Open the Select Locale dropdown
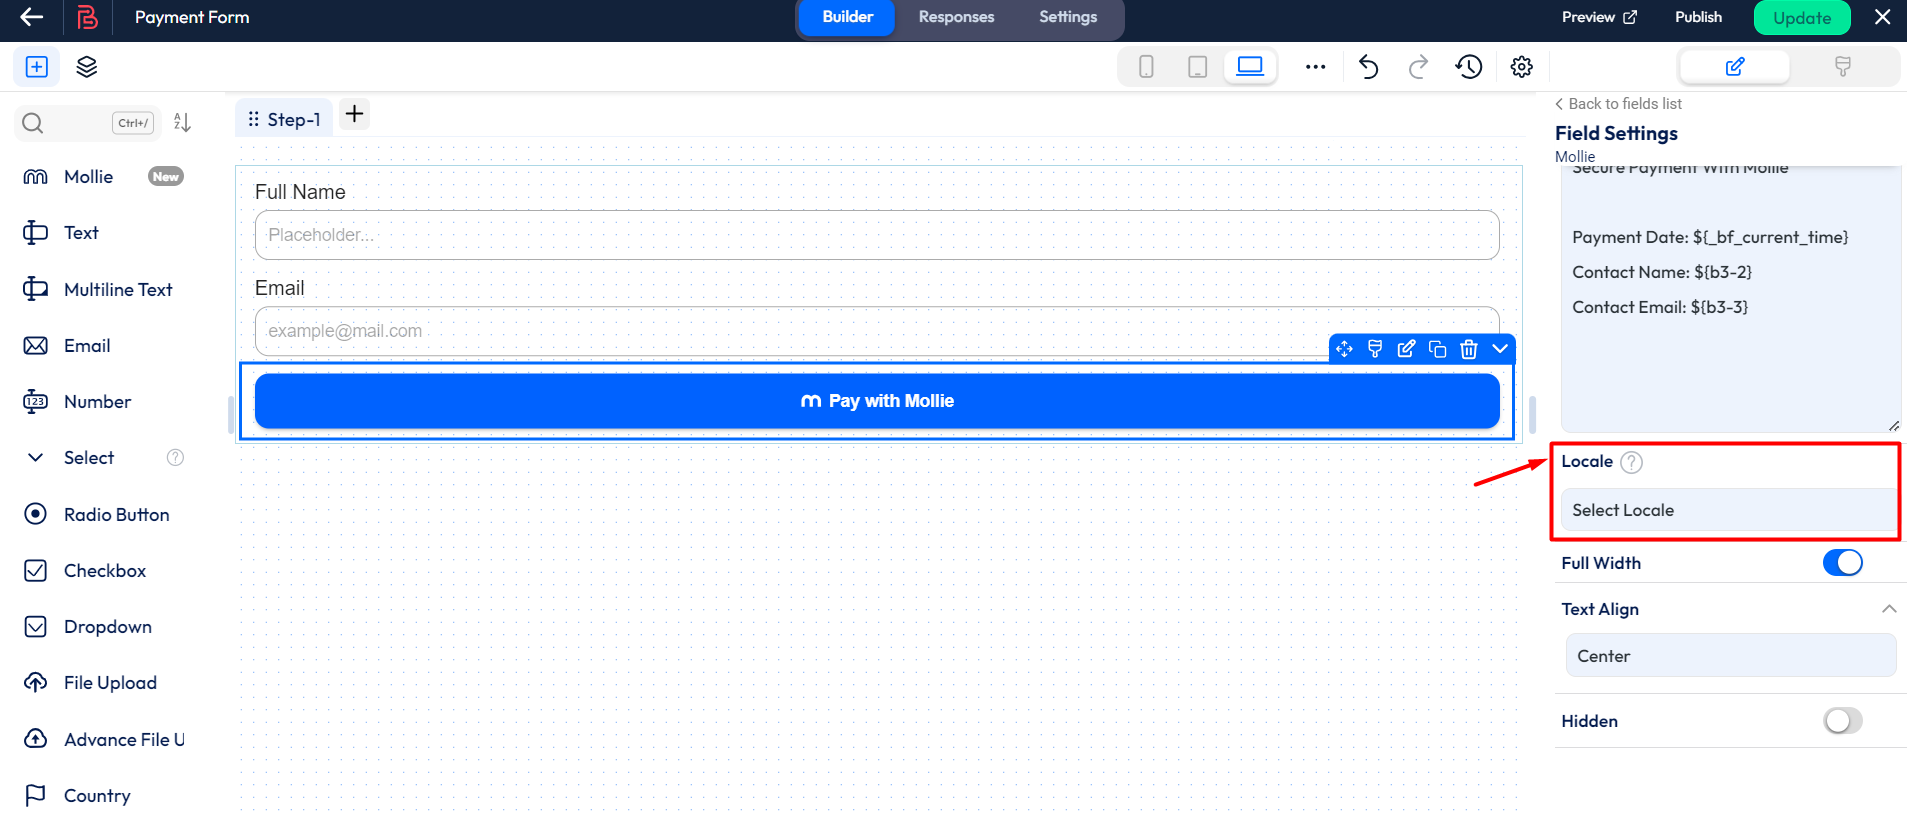This screenshot has width=1907, height=813. point(1727,510)
